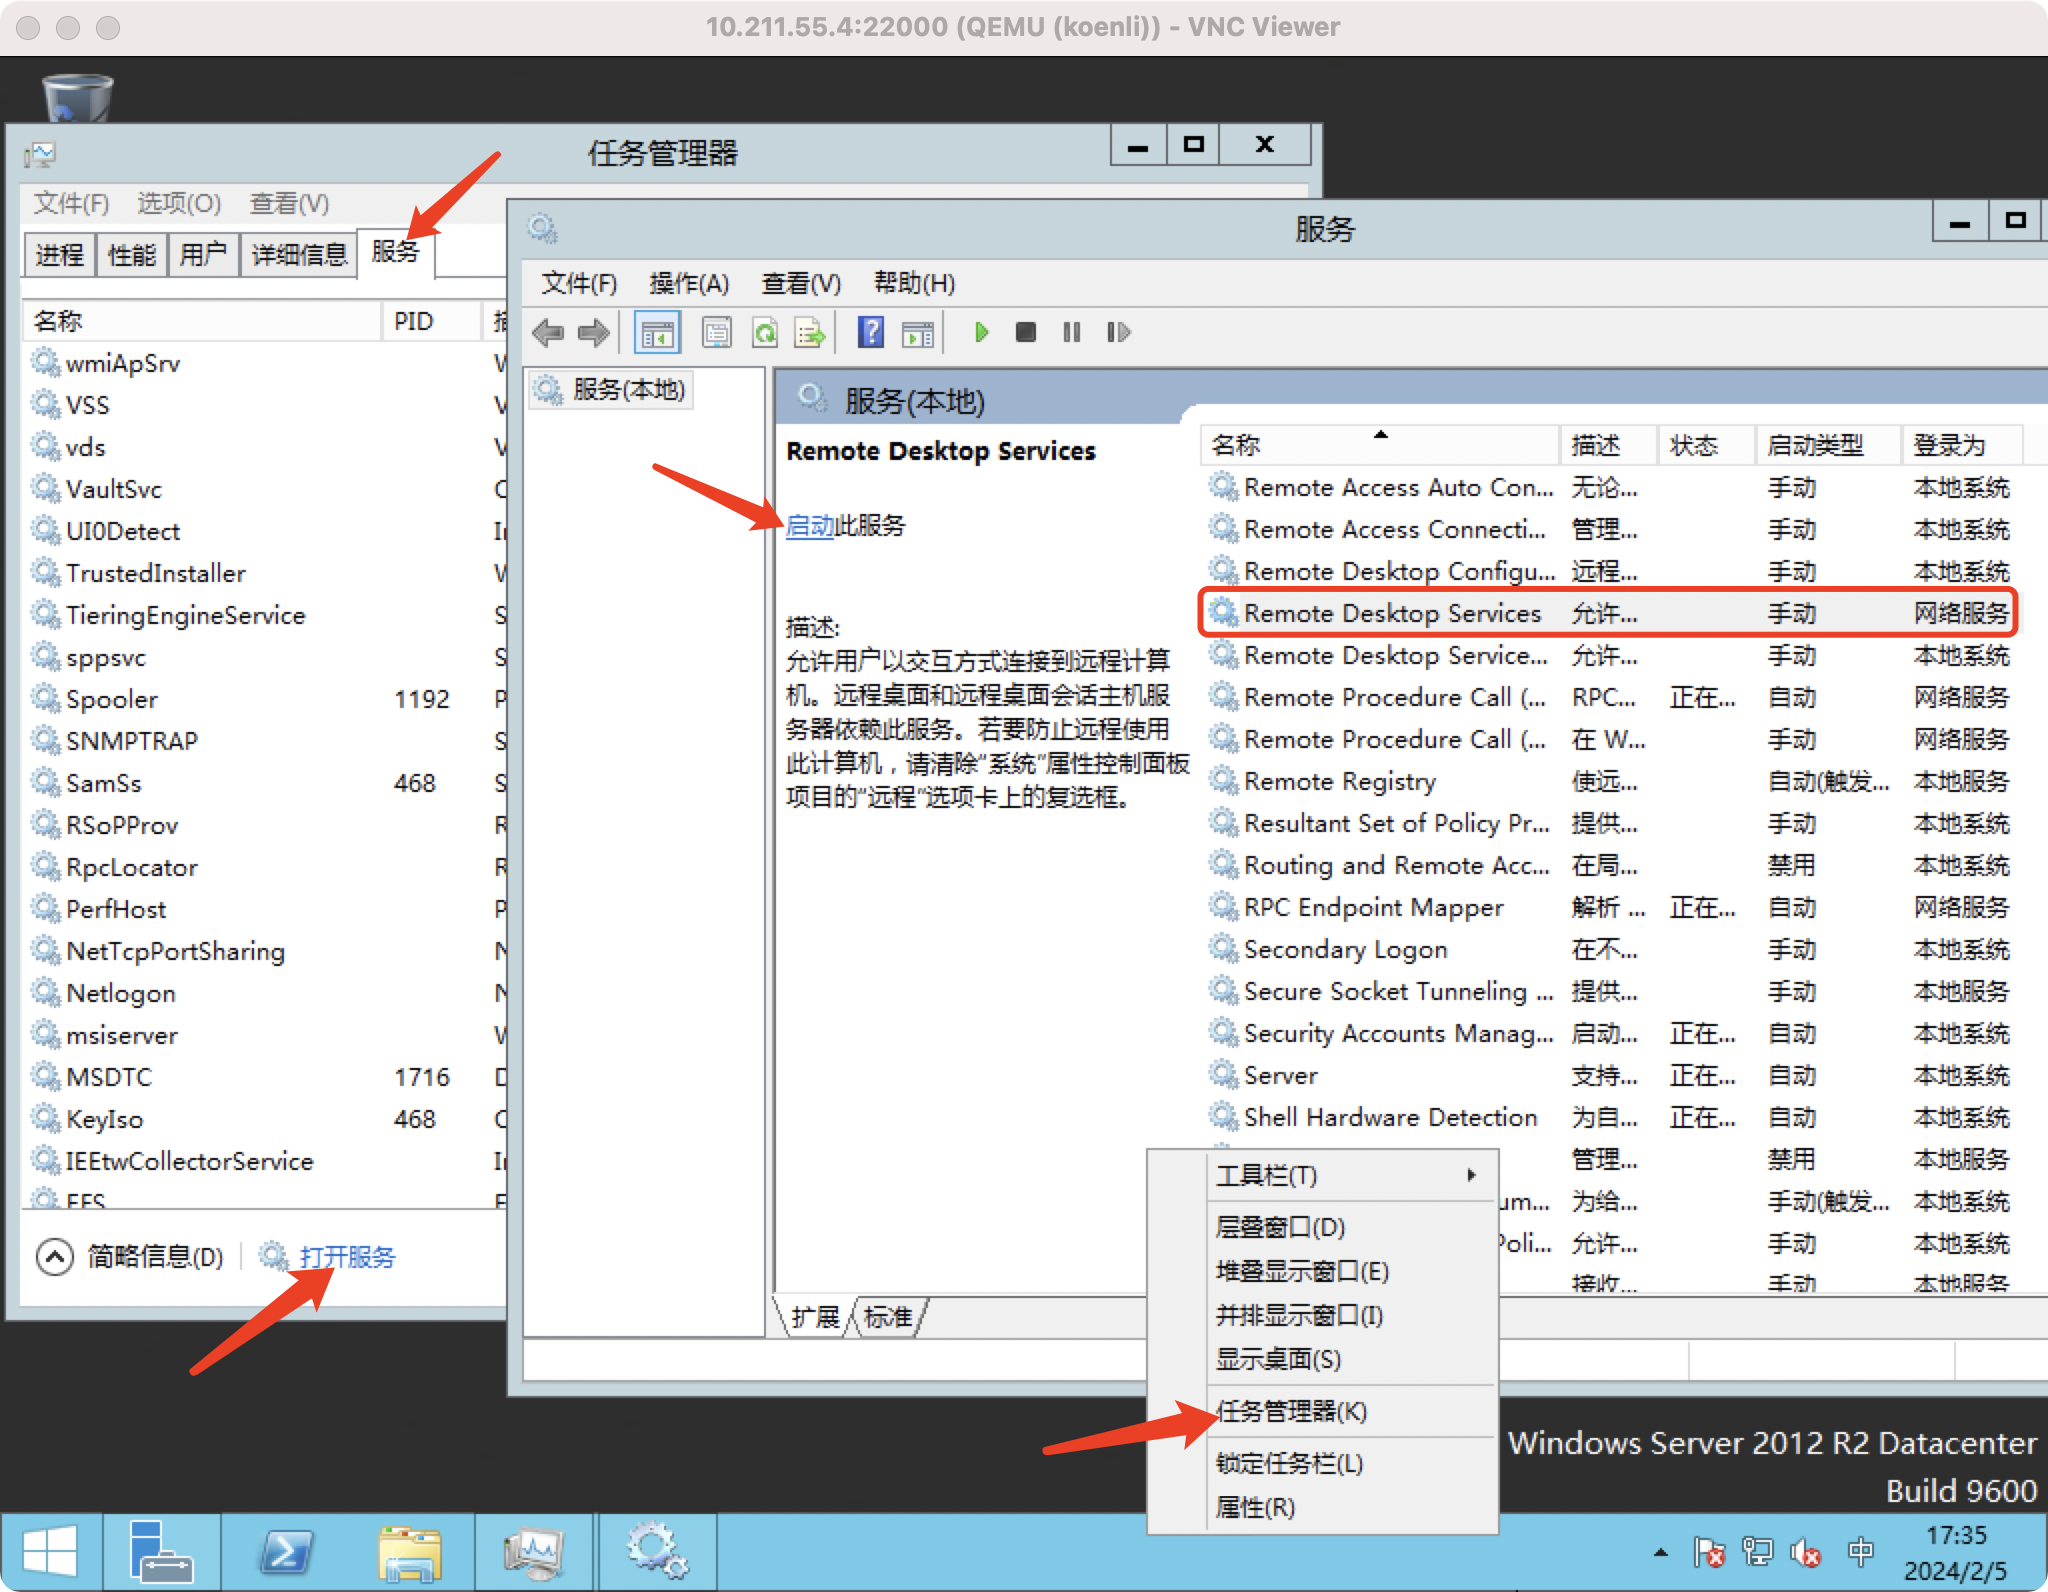Toggle the console tree panel icon
This screenshot has width=2048, height=1592.
point(659,332)
